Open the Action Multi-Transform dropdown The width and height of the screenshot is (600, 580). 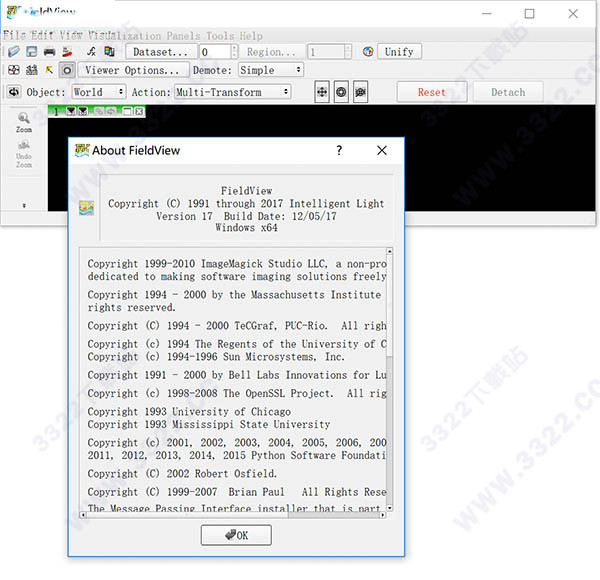pos(232,92)
